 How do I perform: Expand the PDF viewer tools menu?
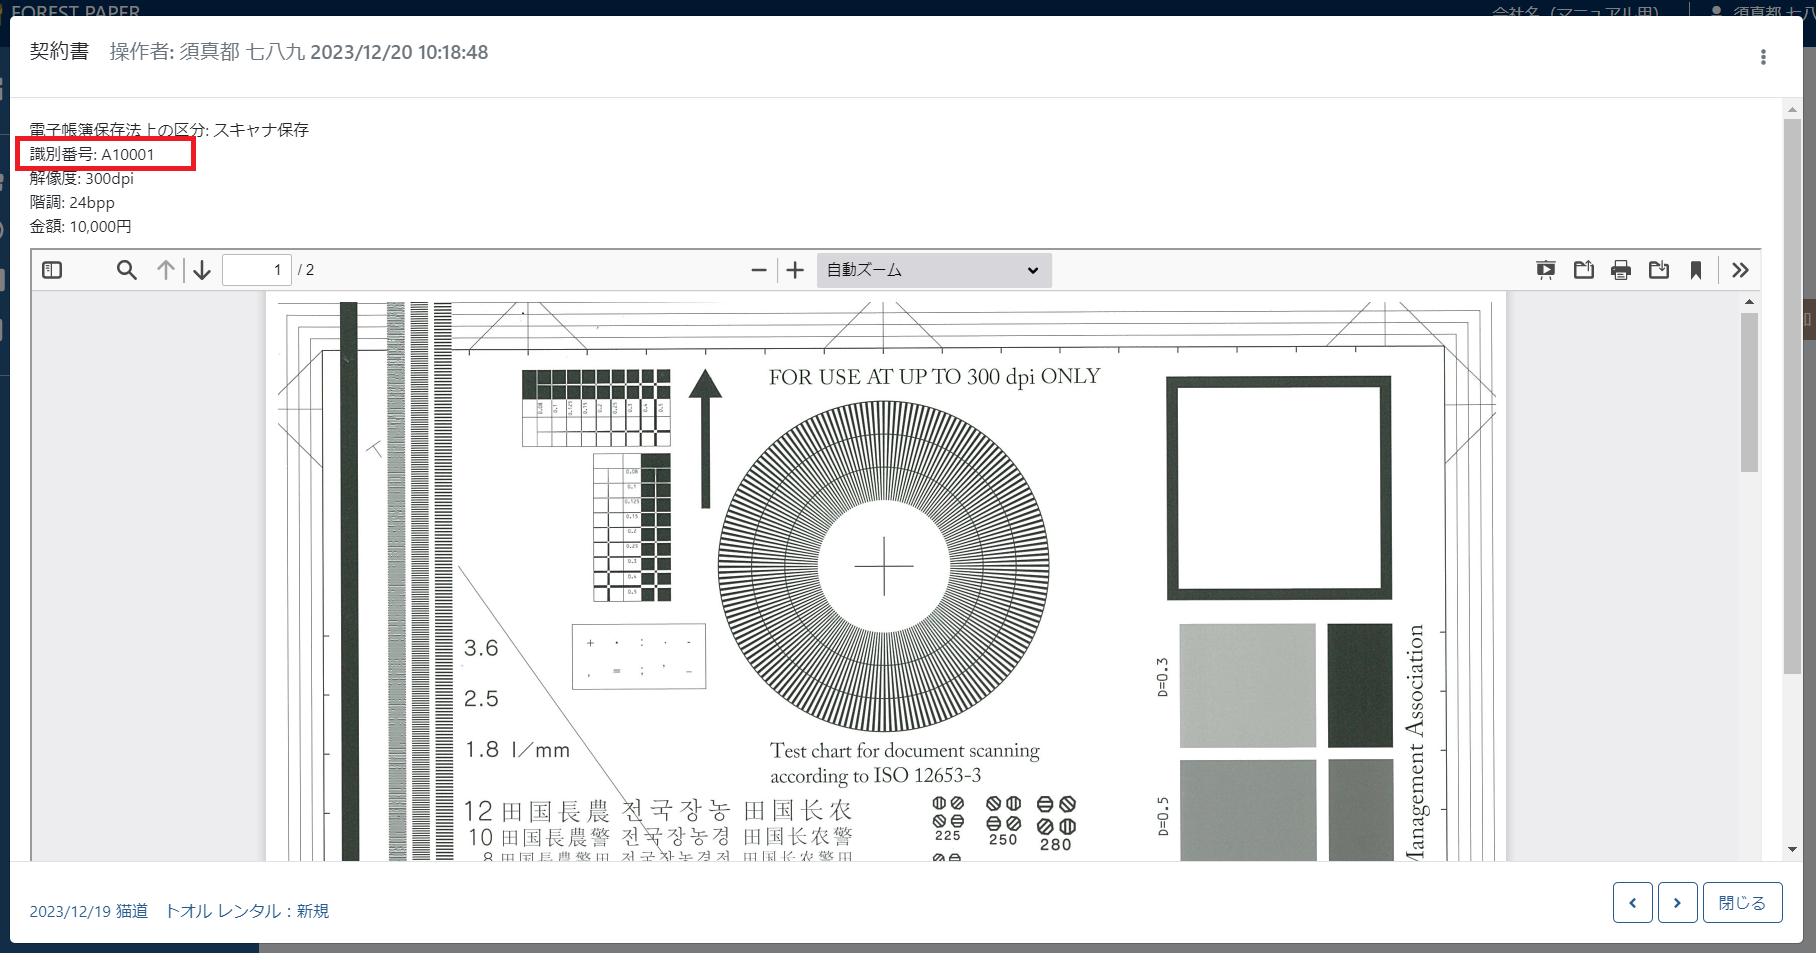pos(1740,270)
